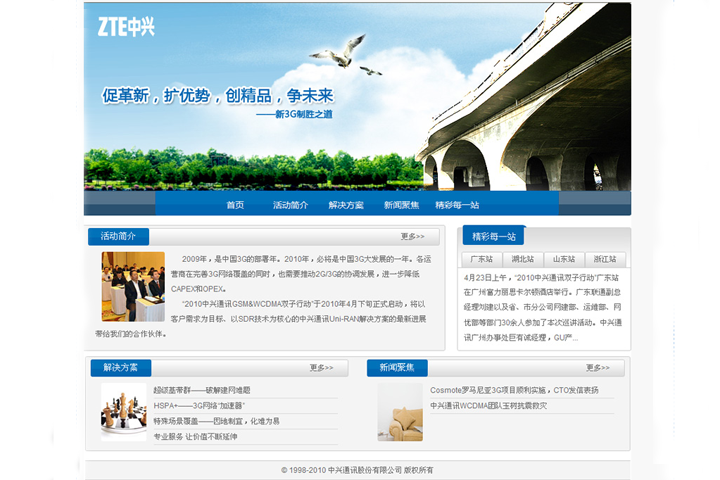Open the 浙江站 tab
Viewport: 720px width, 480px height.
coord(604,259)
